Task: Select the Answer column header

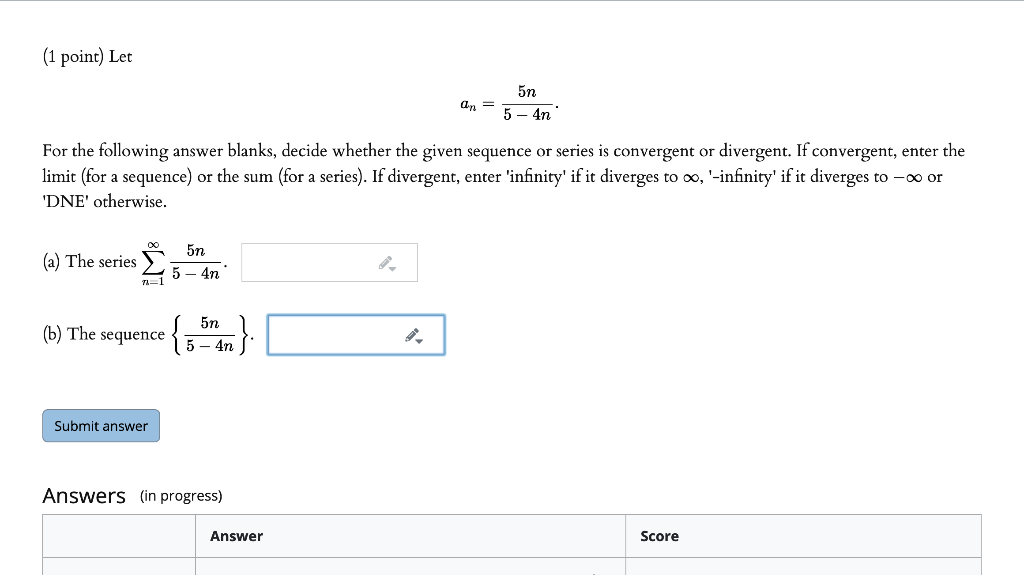Action: point(236,536)
